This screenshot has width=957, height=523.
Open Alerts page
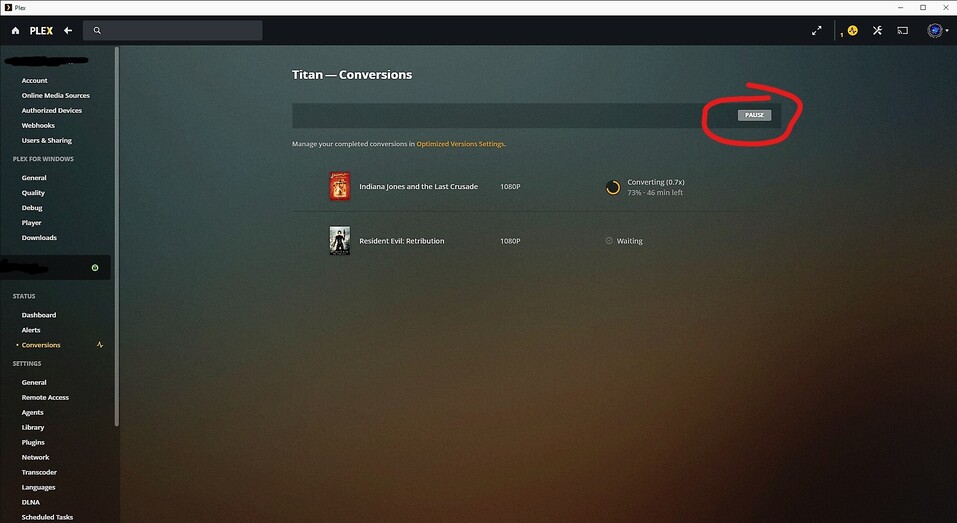[x=31, y=330]
